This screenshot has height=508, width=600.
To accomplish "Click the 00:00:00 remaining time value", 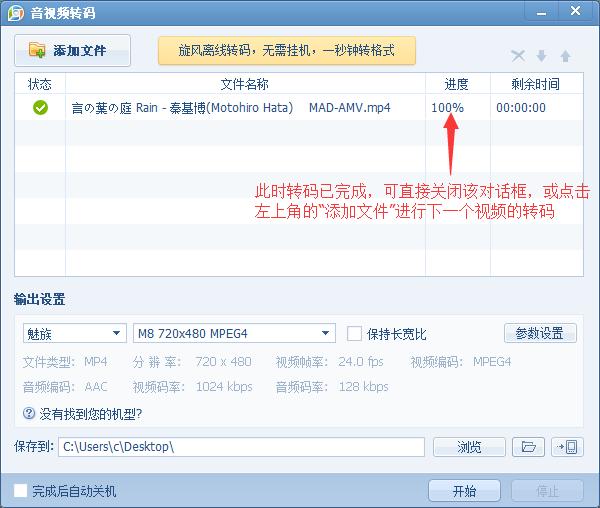I will [x=521, y=108].
